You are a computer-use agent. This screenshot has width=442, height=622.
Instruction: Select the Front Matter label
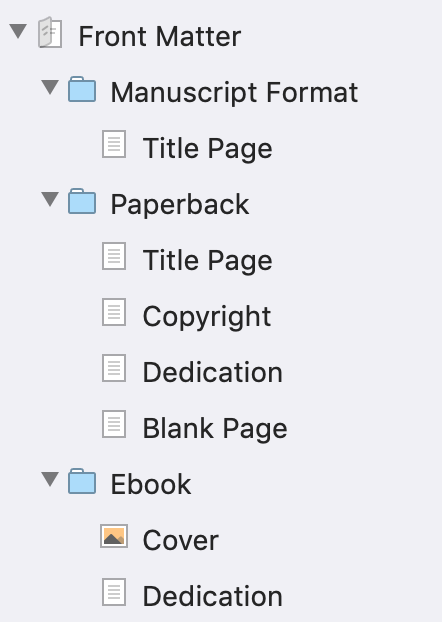160,36
